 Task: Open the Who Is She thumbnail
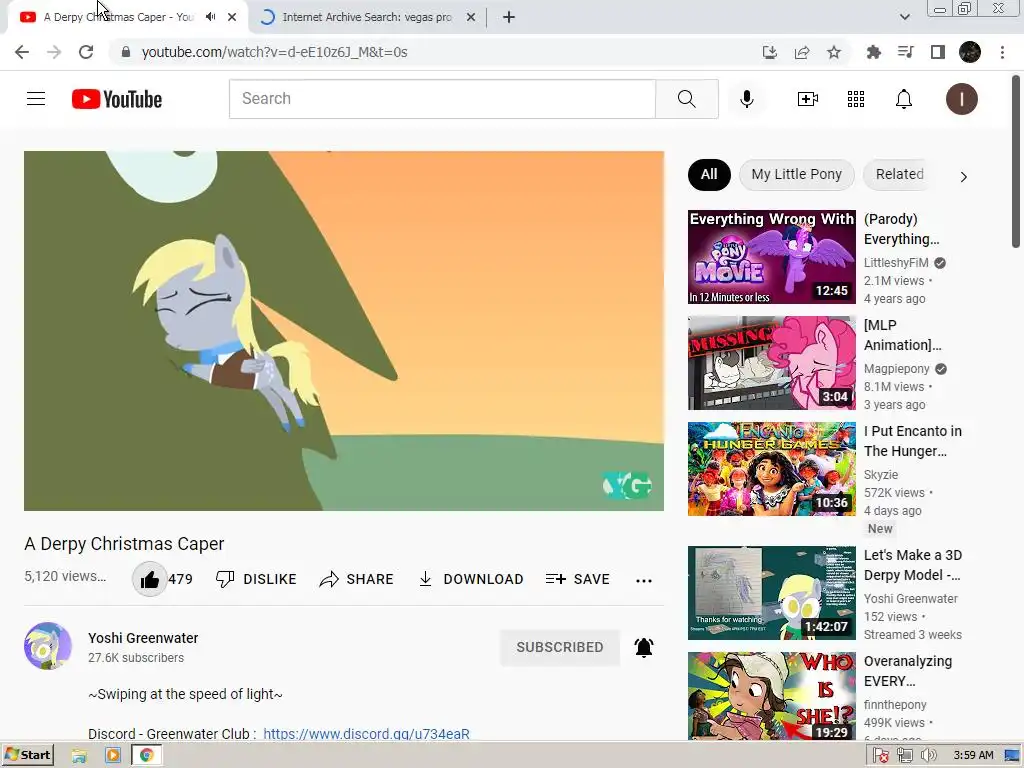(771, 696)
